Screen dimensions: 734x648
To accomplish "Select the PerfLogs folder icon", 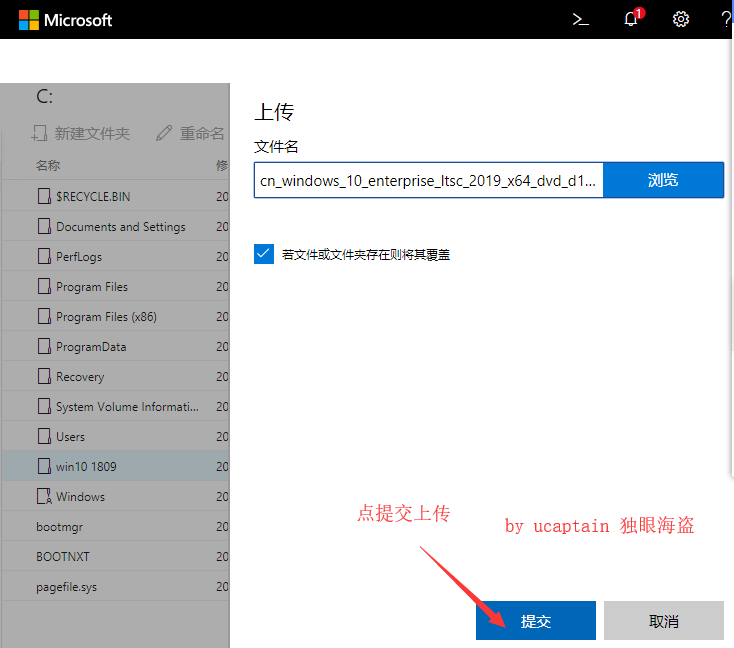I will 44,256.
